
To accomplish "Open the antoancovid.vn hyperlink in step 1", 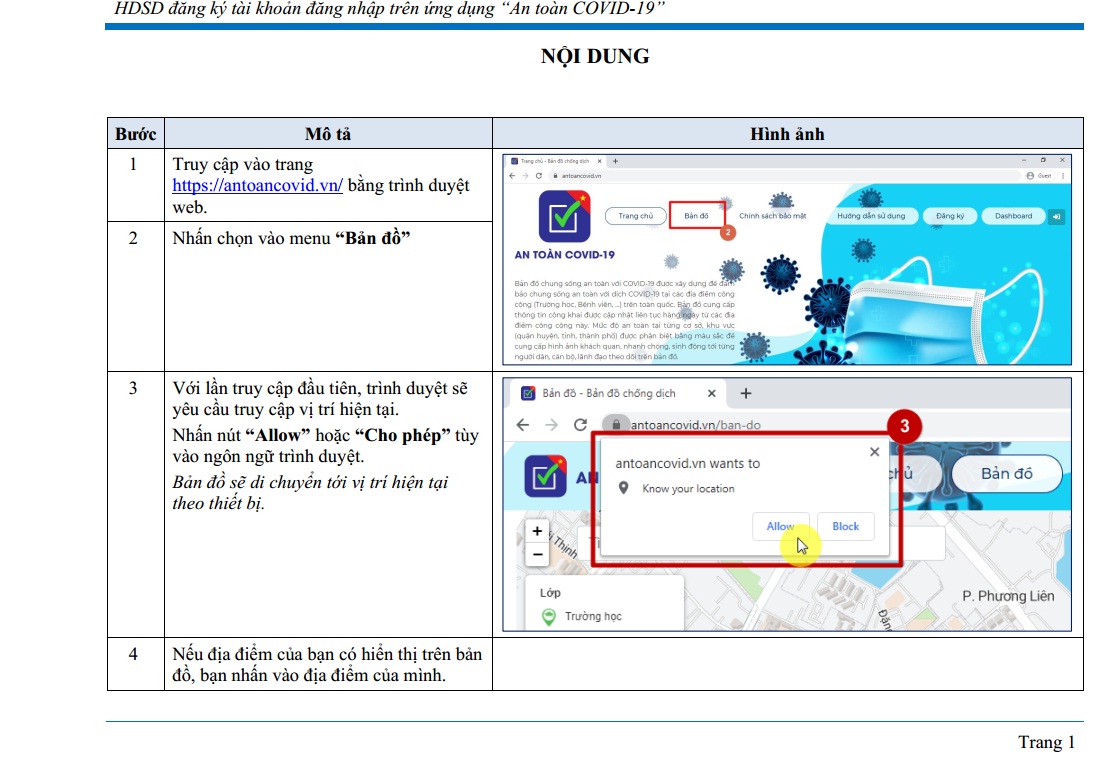I will point(258,186).
